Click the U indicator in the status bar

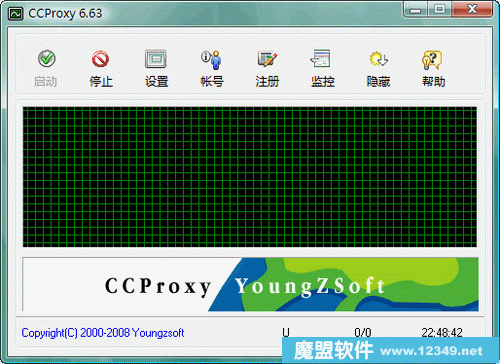(286, 332)
